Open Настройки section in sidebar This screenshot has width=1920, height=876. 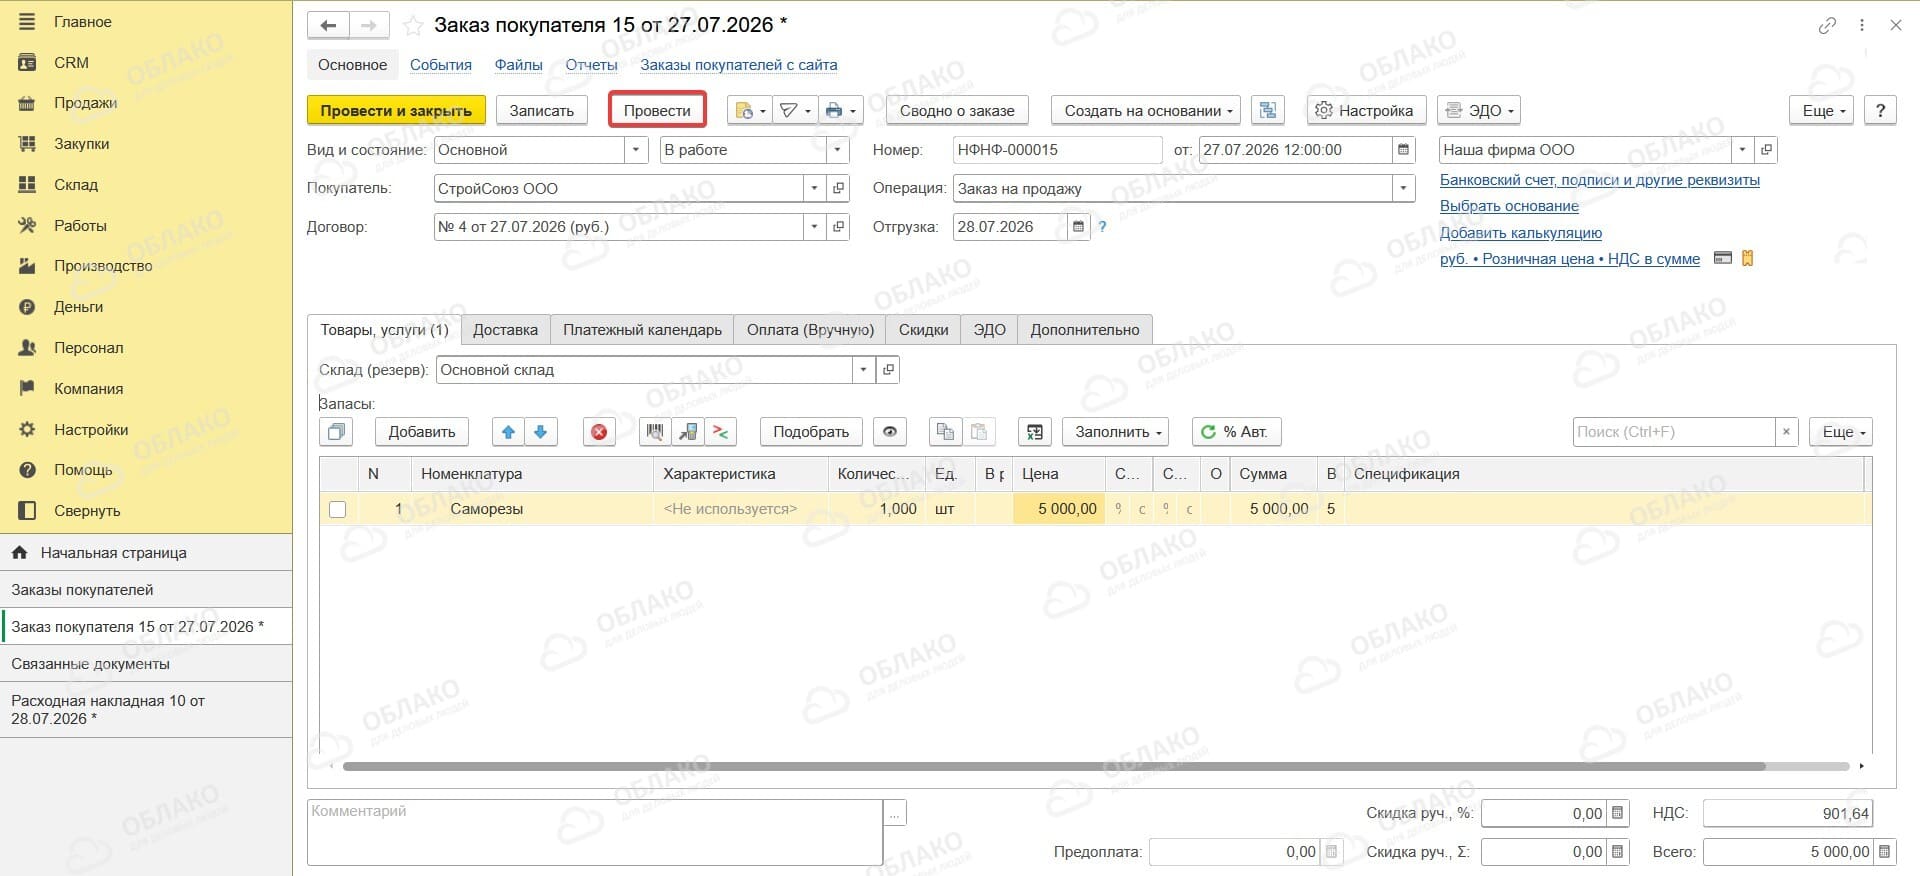tap(91, 430)
